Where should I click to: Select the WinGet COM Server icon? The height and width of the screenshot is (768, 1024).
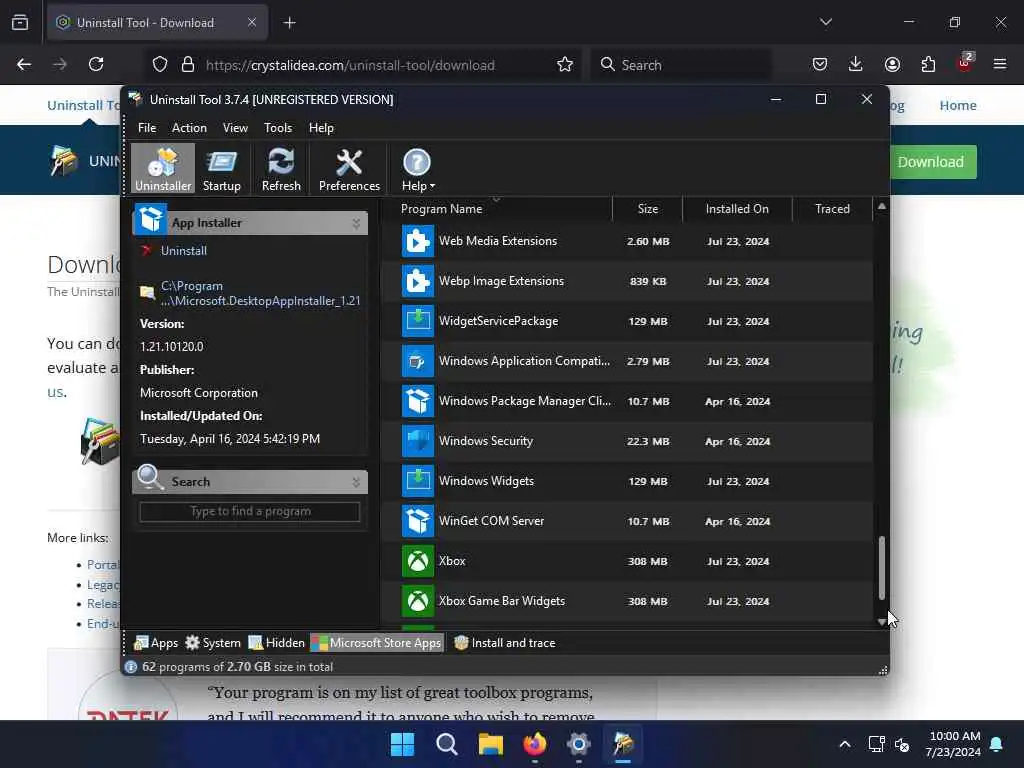418,521
